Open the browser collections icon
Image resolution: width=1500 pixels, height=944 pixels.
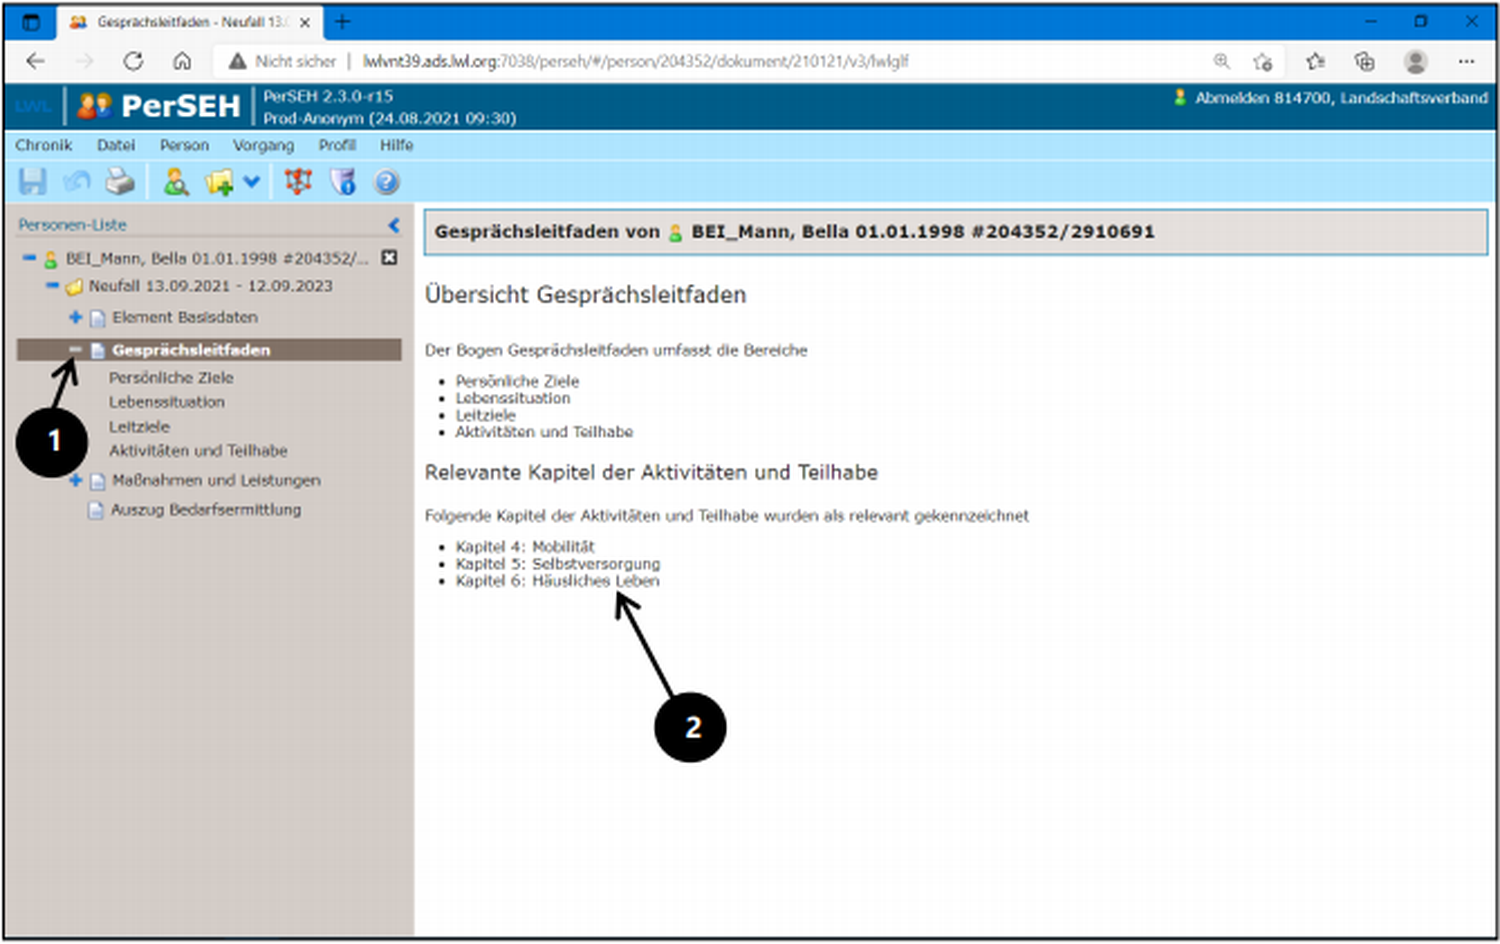tap(1364, 61)
